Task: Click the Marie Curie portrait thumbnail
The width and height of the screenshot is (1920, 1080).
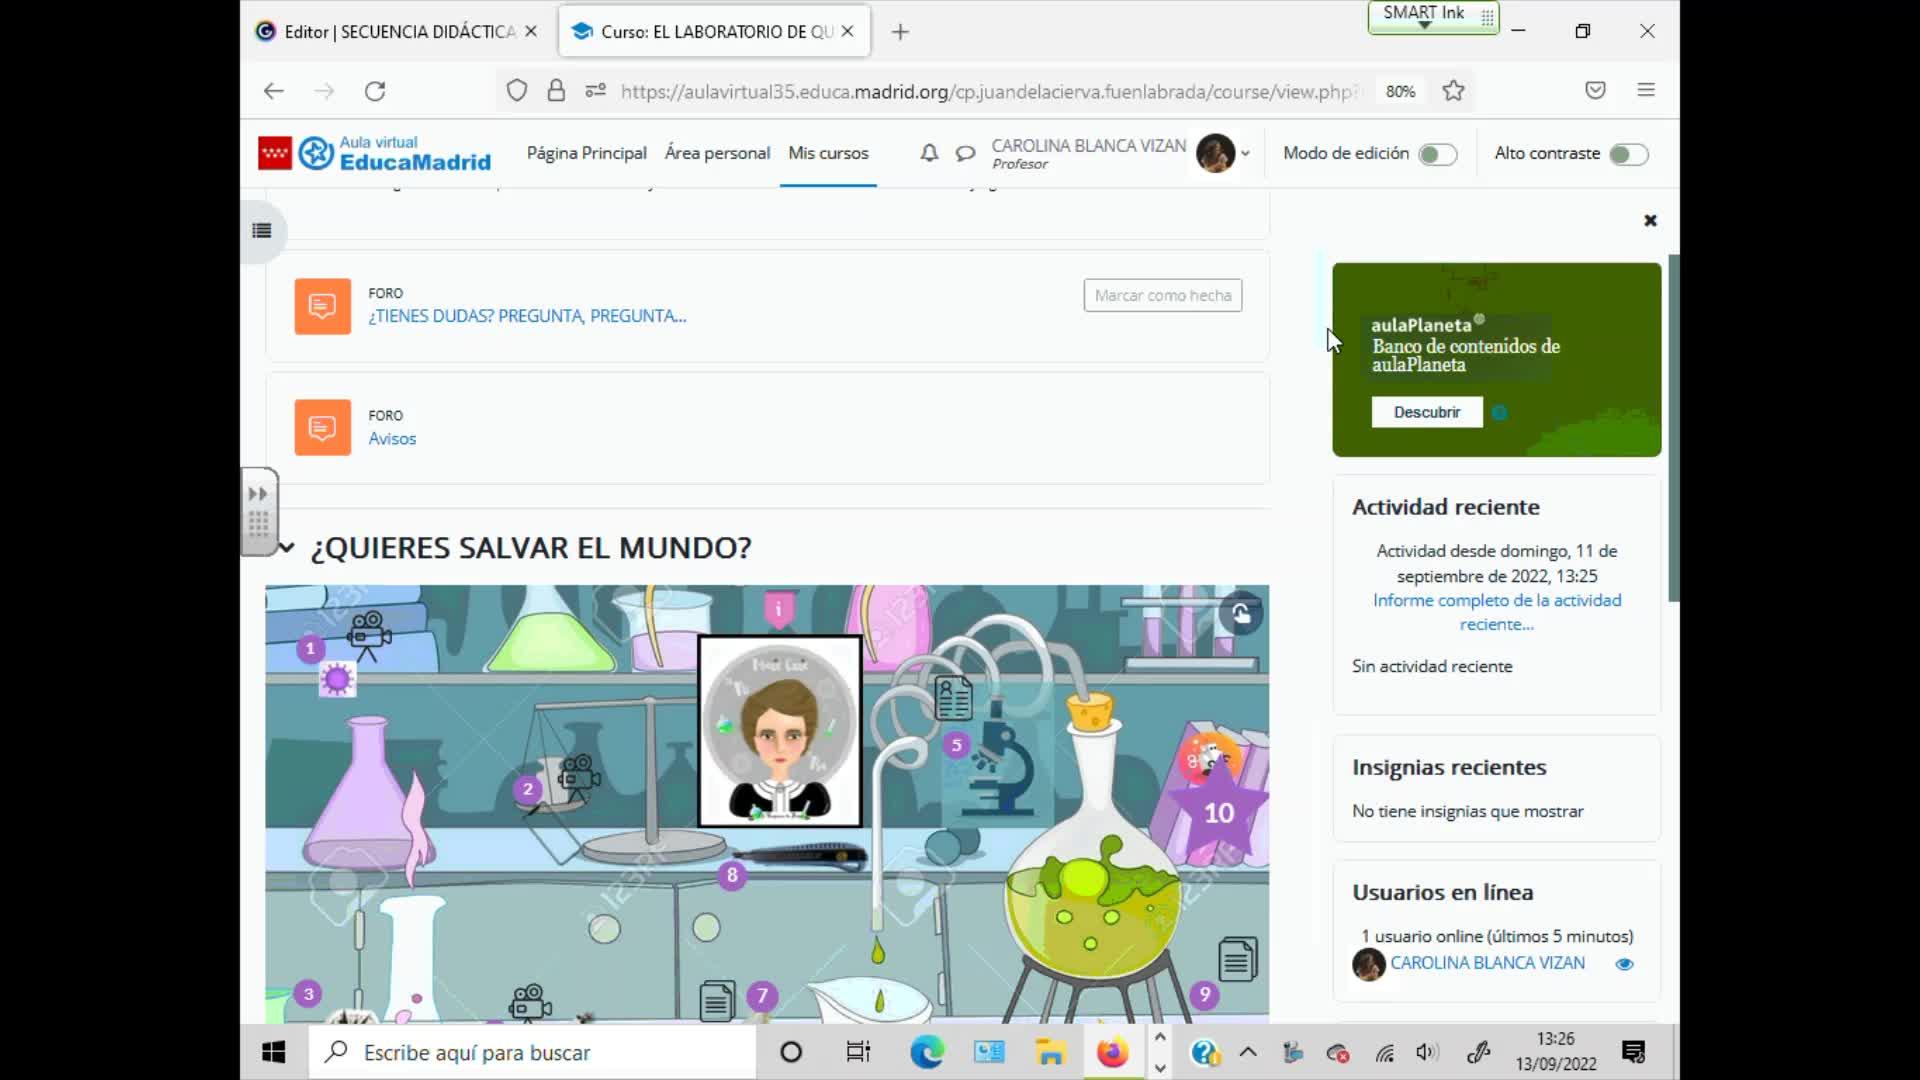Action: pyautogui.click(x=780, y=731)
